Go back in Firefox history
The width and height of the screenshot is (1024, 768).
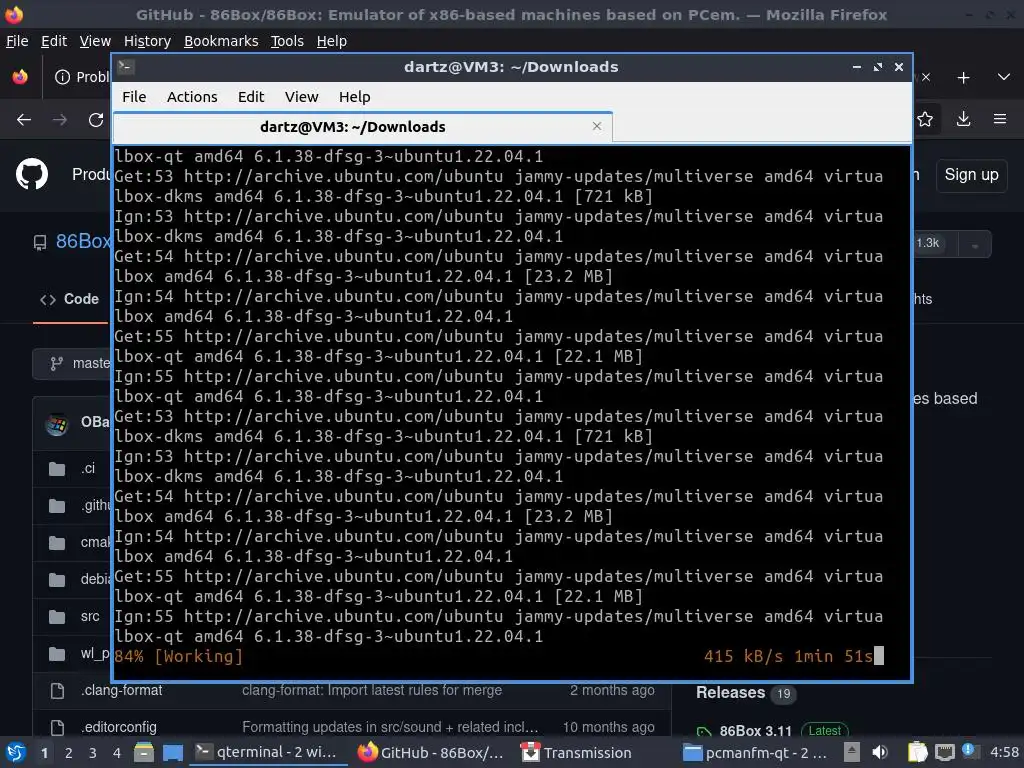(24, 120)
